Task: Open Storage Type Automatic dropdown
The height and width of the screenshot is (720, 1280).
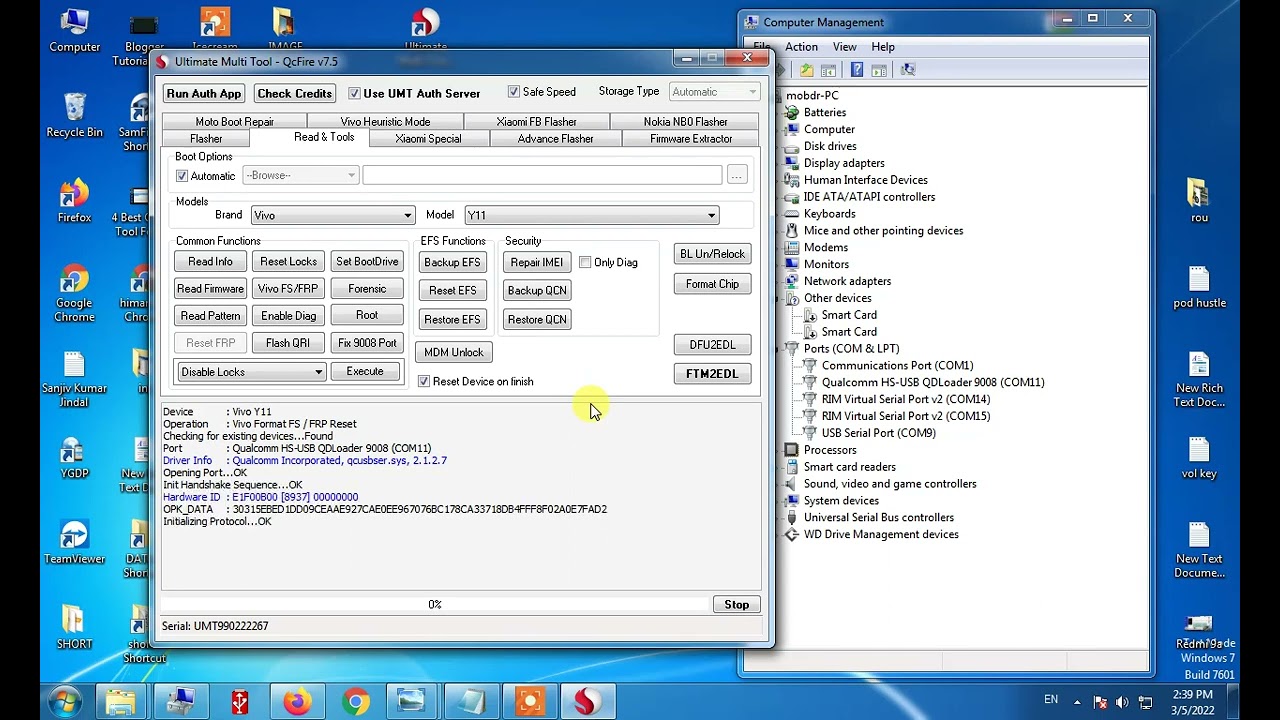Action: (714, 92)
